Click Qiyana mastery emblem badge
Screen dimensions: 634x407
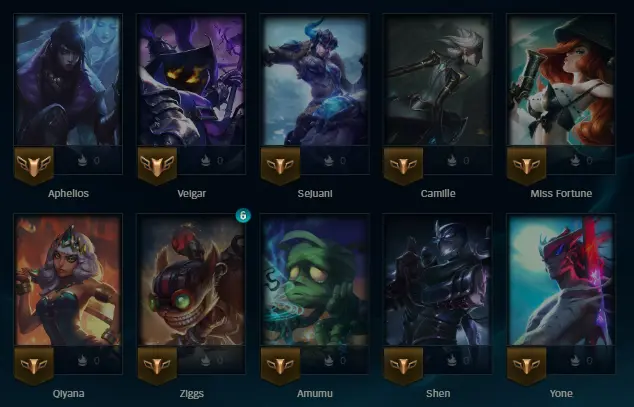pos(34,366)
